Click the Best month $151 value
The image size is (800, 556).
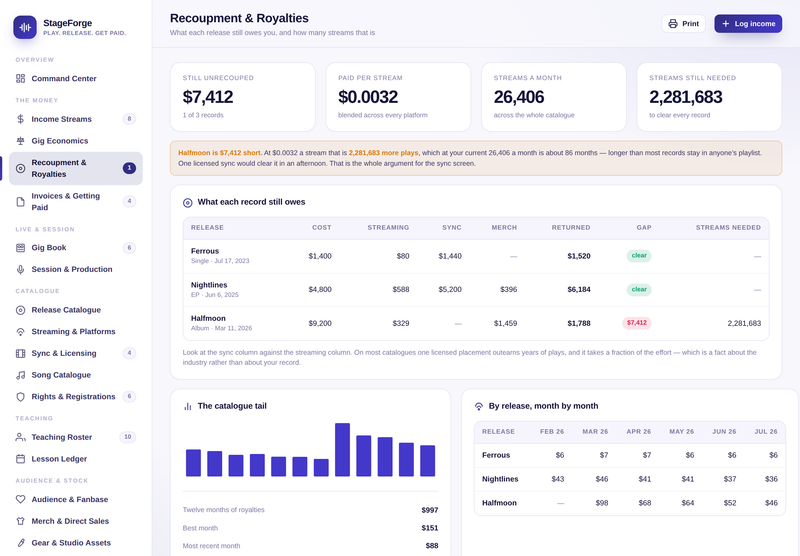(430, 528)
